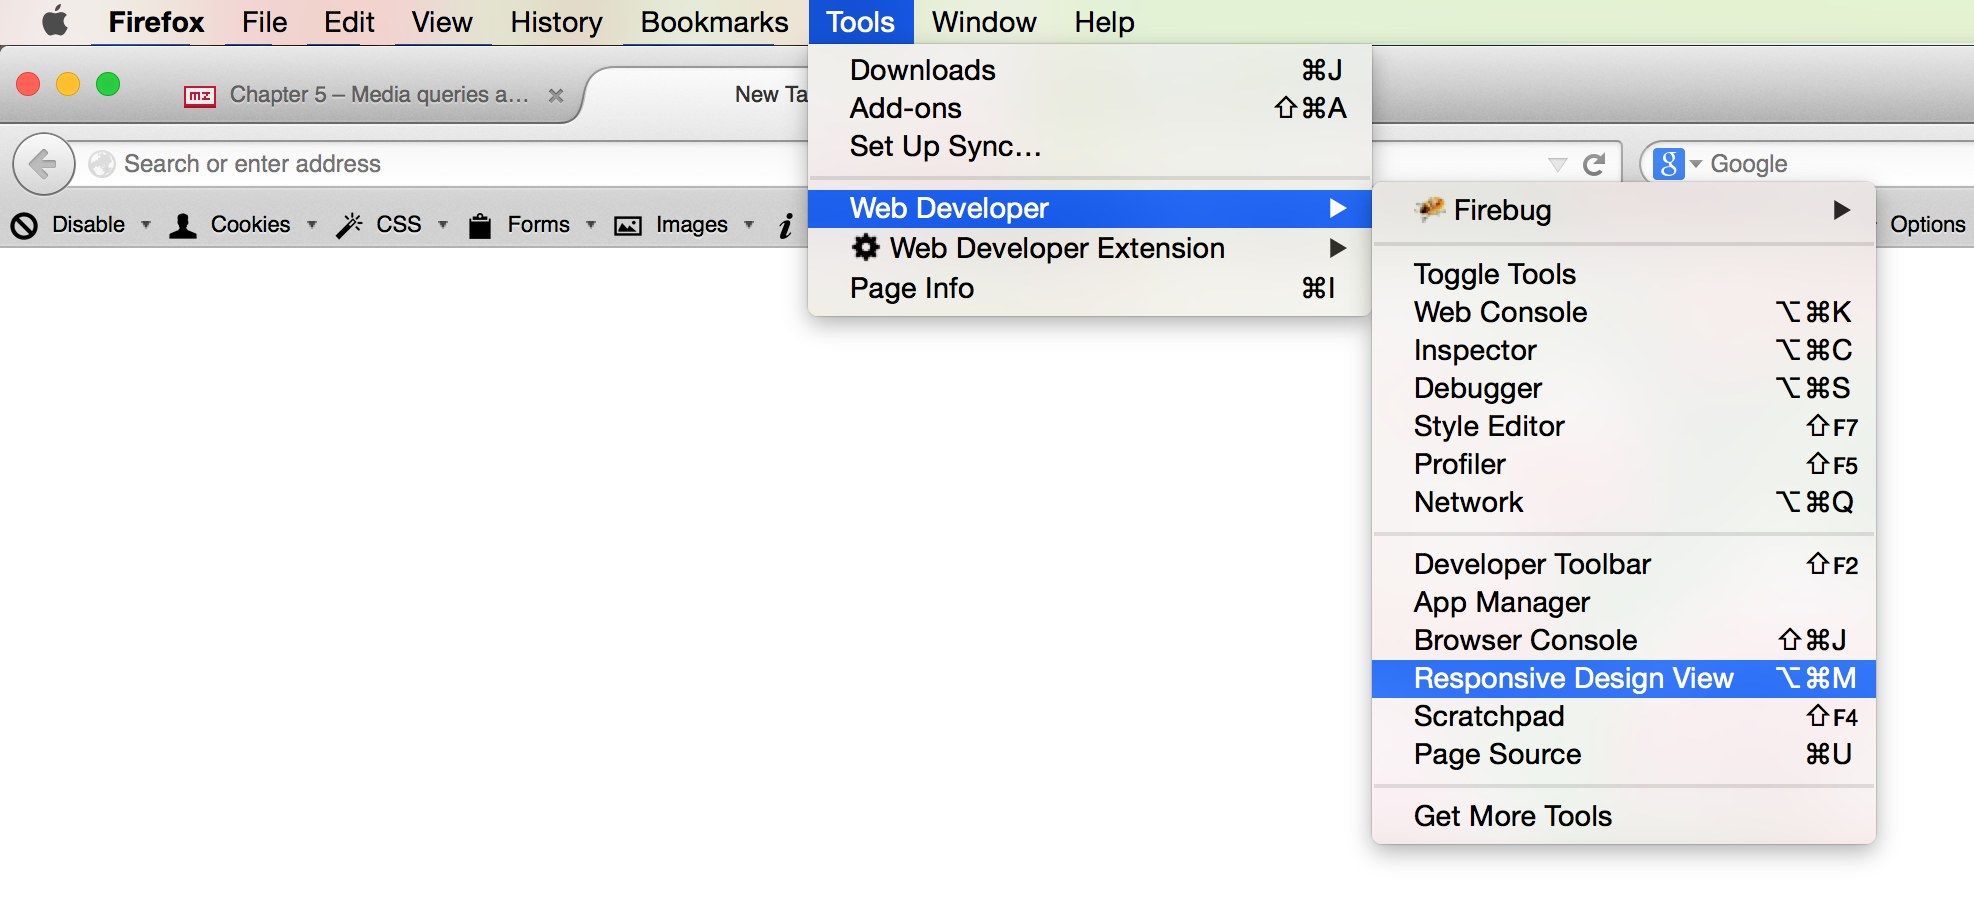Expand the Firebug submenu arrow
This screenshot has height=903, width=1974.
pyautogui.click(x=1843, y=211)
